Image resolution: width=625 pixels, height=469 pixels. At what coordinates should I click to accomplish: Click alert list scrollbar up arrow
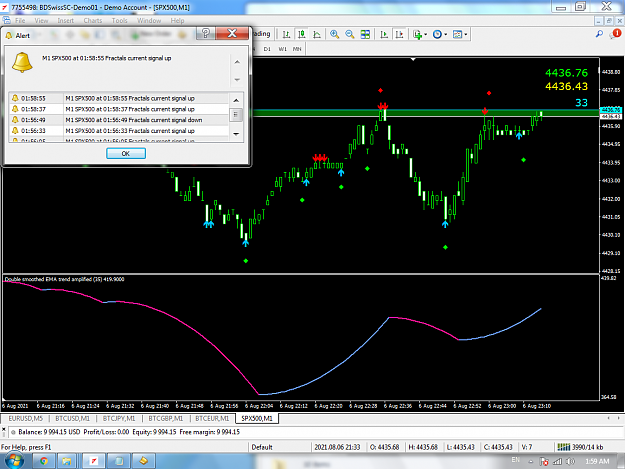coord(236,100)
